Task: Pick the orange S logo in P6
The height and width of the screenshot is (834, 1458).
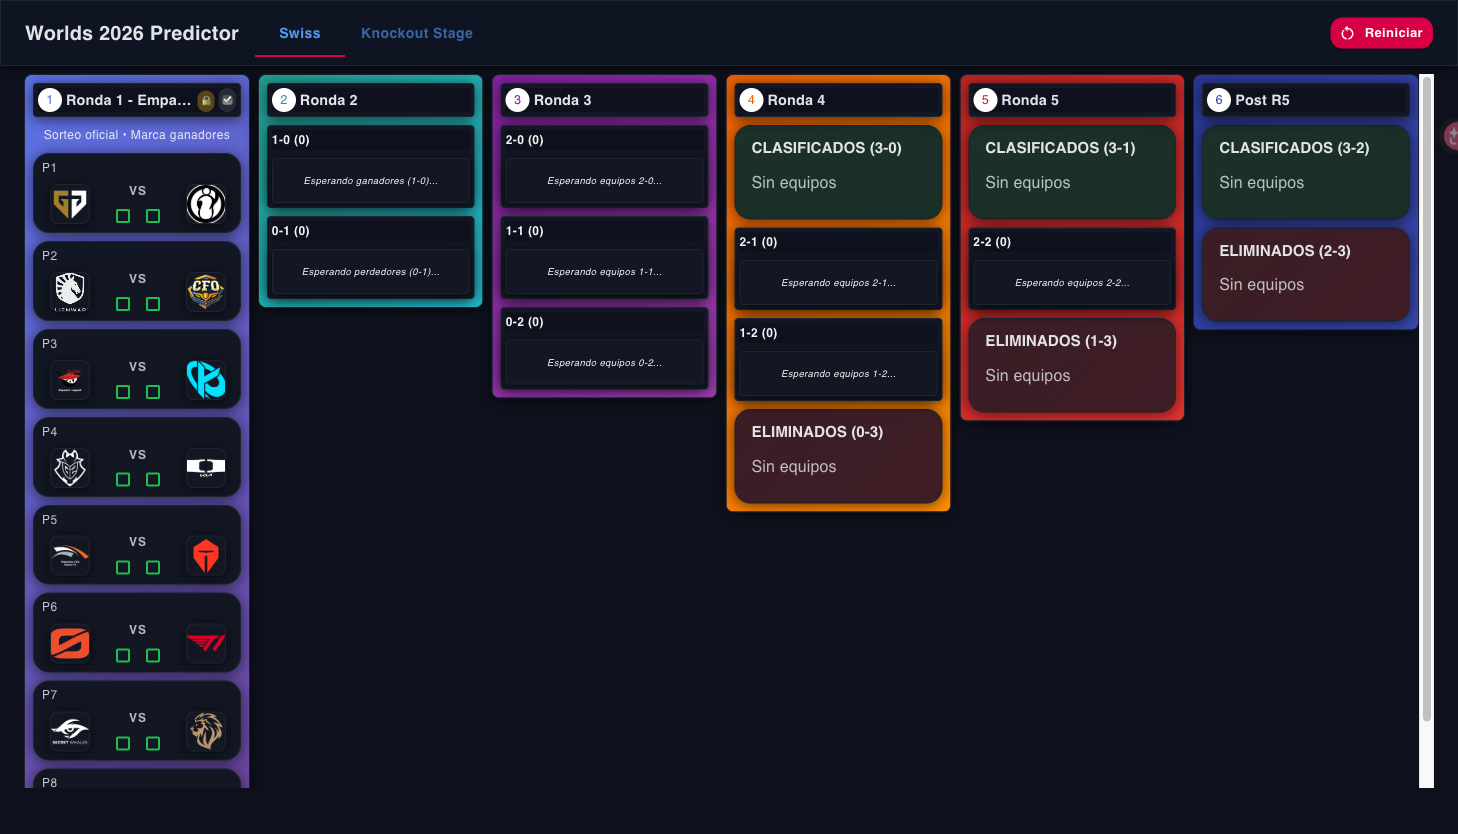Action: [70, 643]
